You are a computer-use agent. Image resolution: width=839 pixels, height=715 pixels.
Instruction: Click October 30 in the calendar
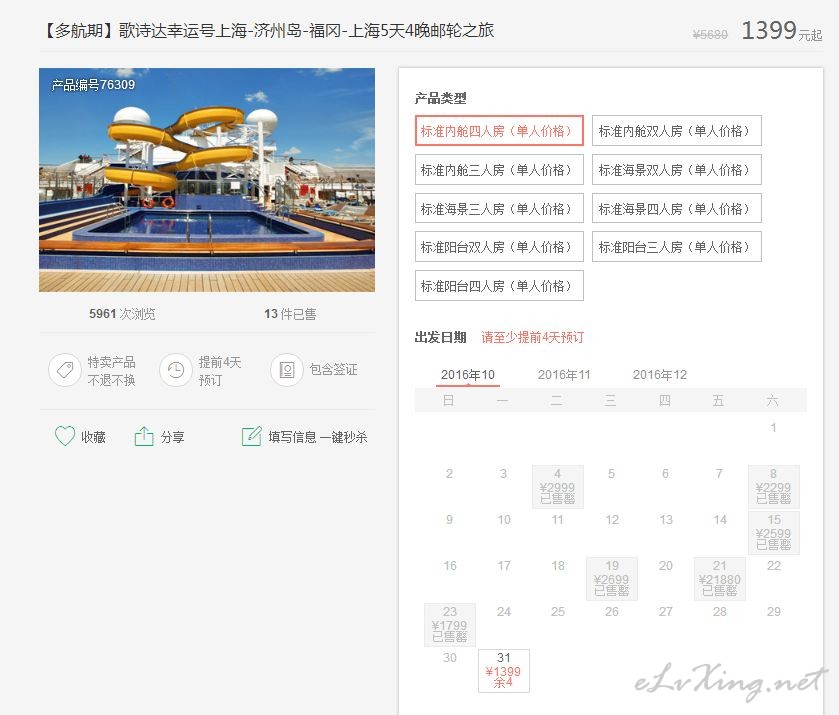(x=449, y=658)
